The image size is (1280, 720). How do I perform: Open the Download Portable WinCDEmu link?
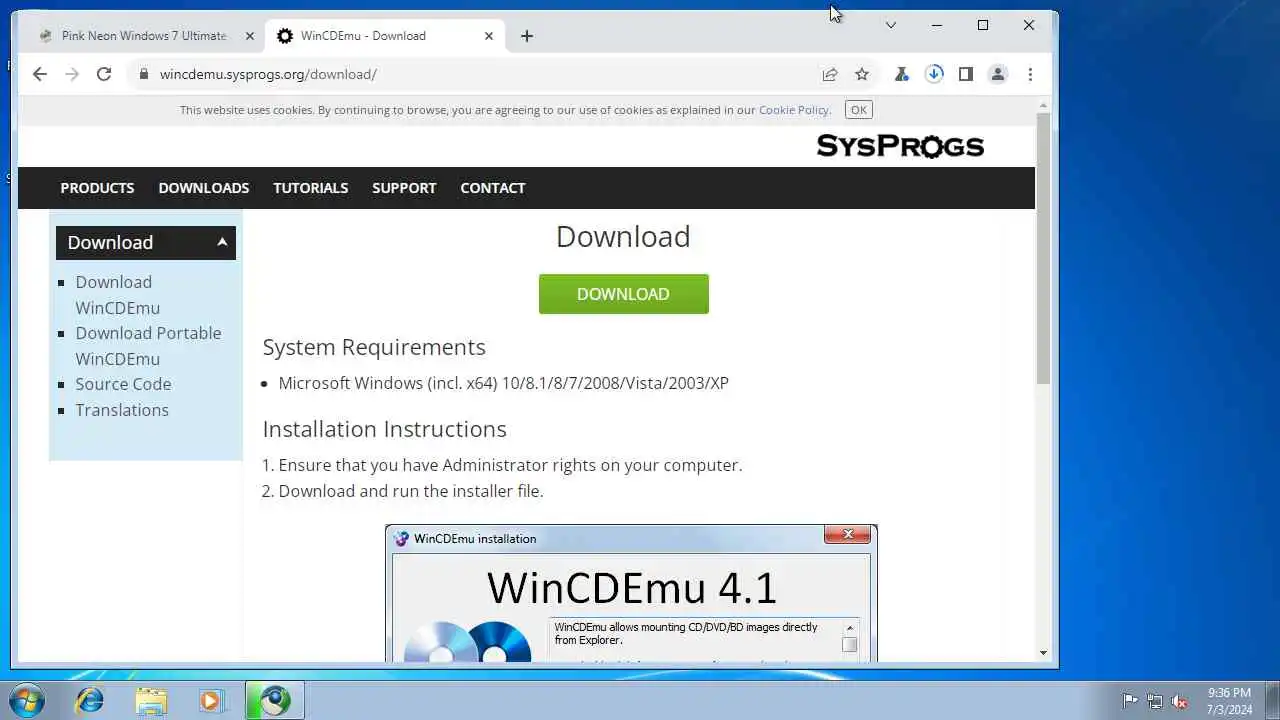148,346
